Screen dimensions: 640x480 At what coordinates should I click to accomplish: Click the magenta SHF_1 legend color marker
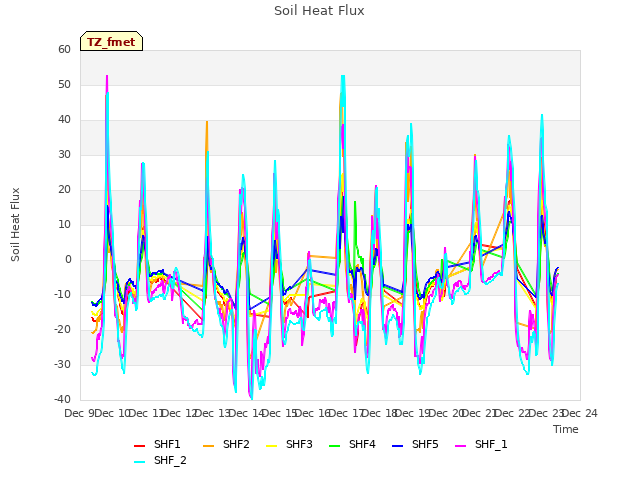pos(460,446)
